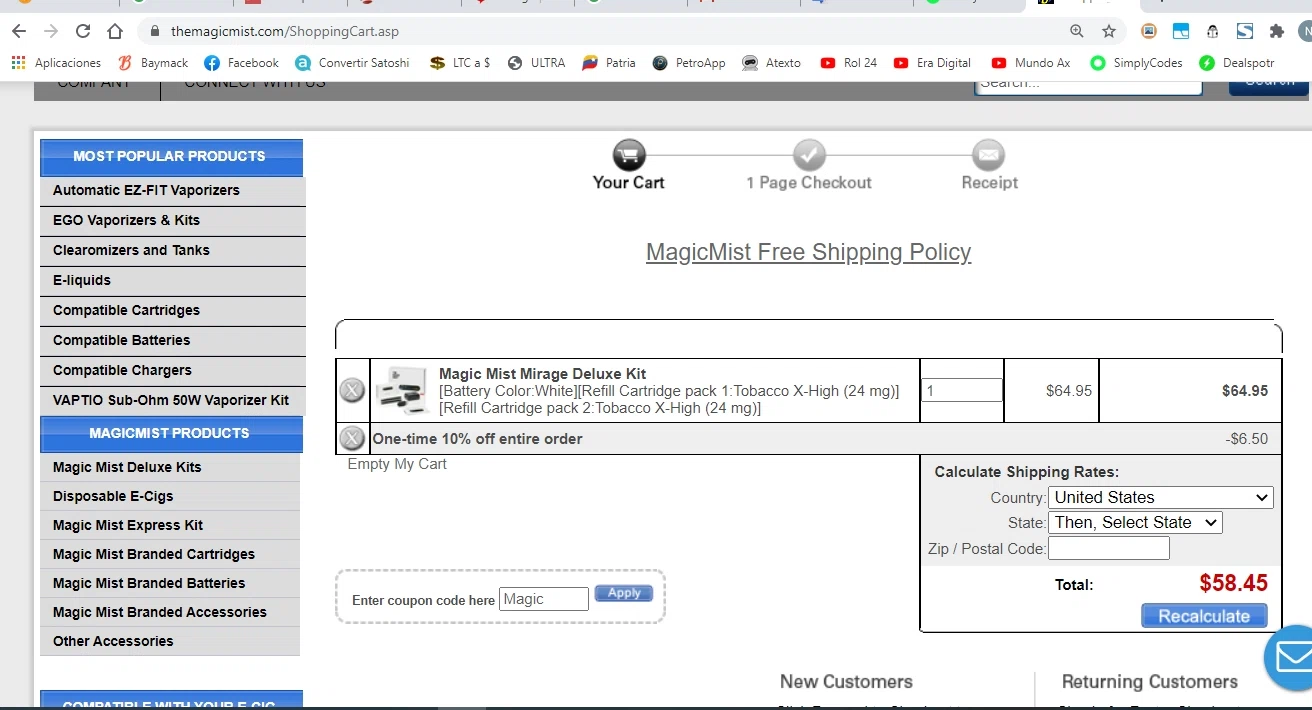
Task: Edit the item quantity field
Action: [x=961, y=390]
